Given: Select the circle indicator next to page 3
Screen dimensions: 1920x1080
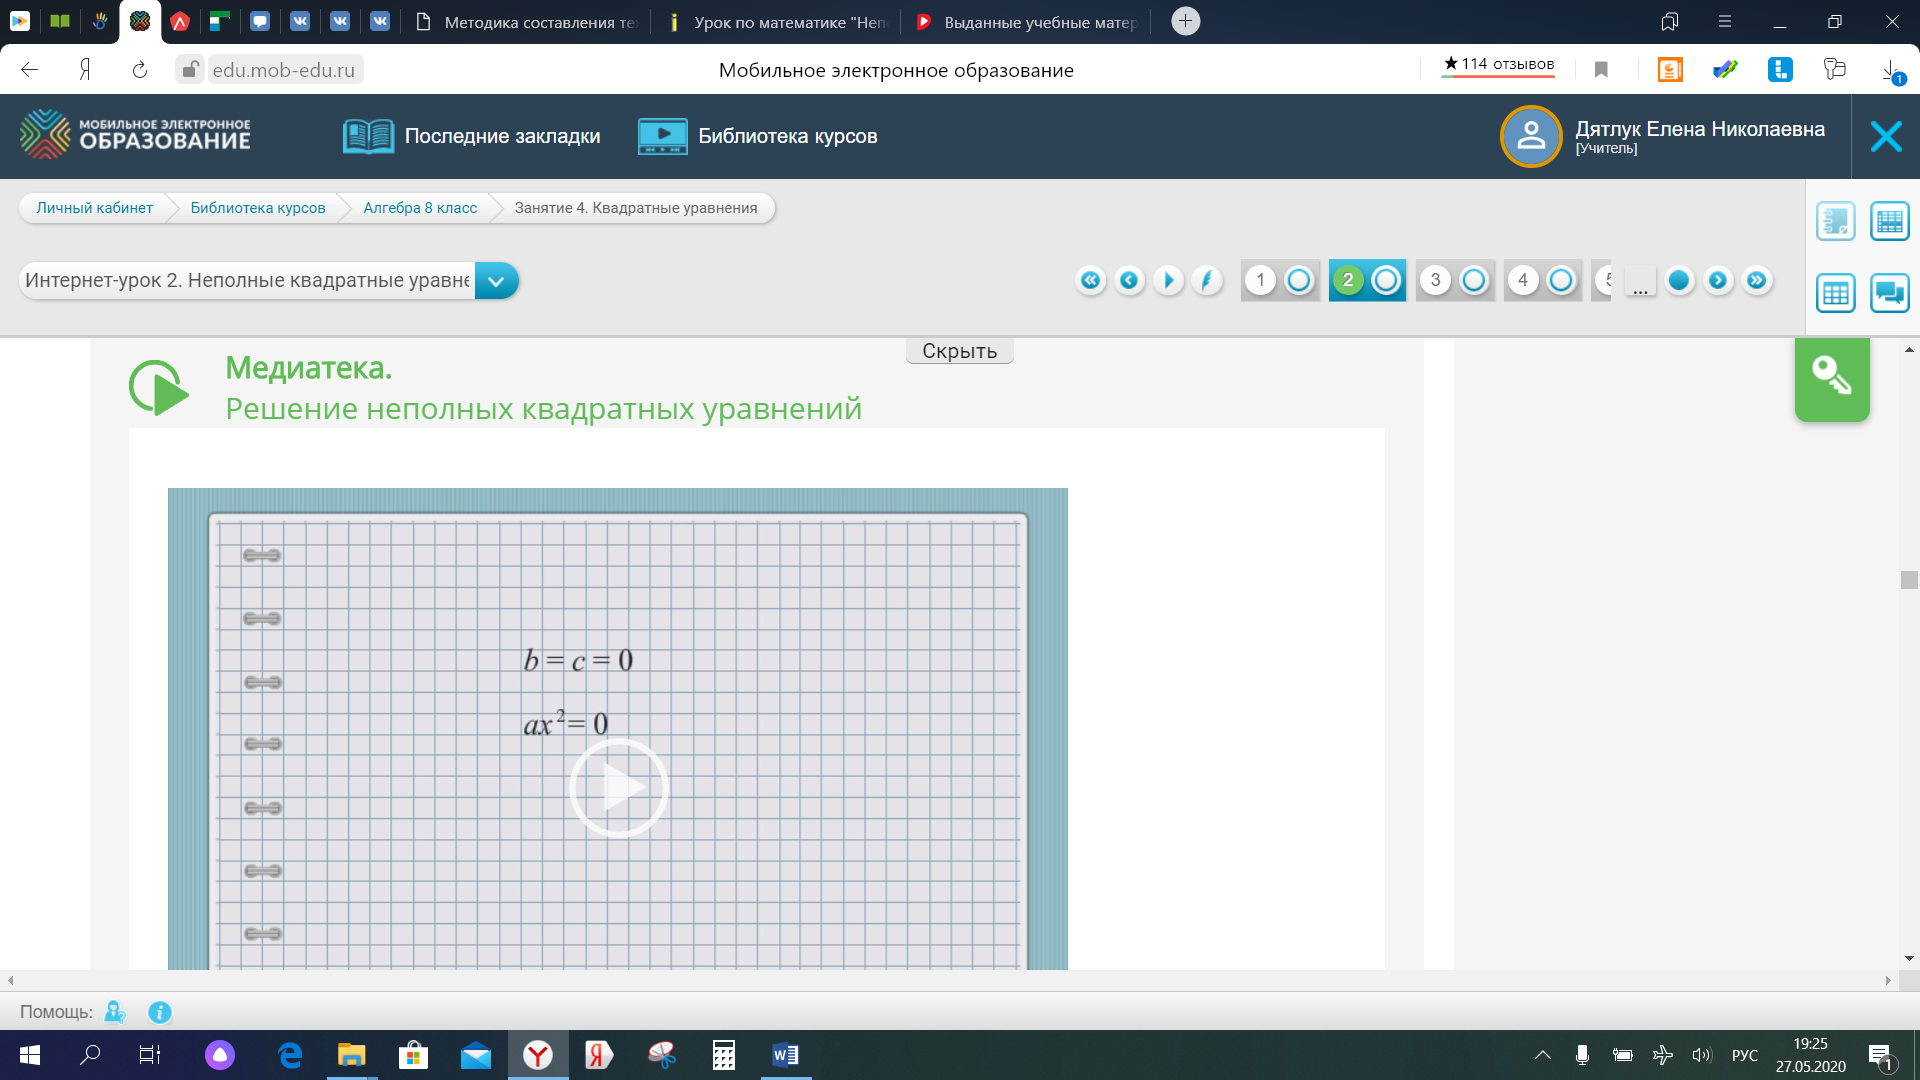Looking at the screenshot, I should click(1473, 280).
